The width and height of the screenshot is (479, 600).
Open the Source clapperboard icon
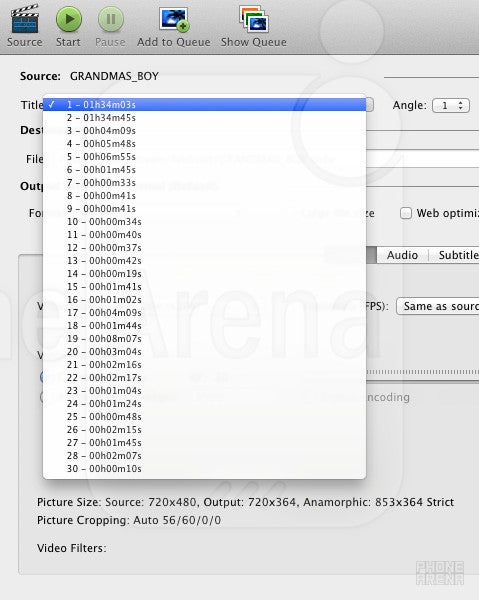25,18
